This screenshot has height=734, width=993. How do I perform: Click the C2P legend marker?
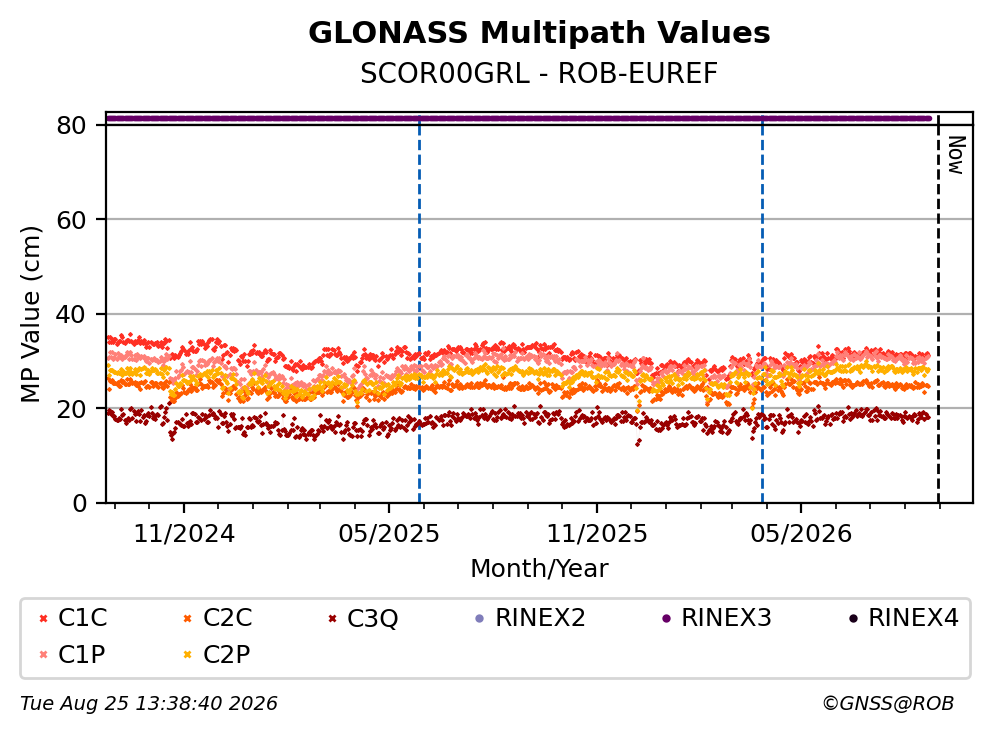tap(187, 655)
